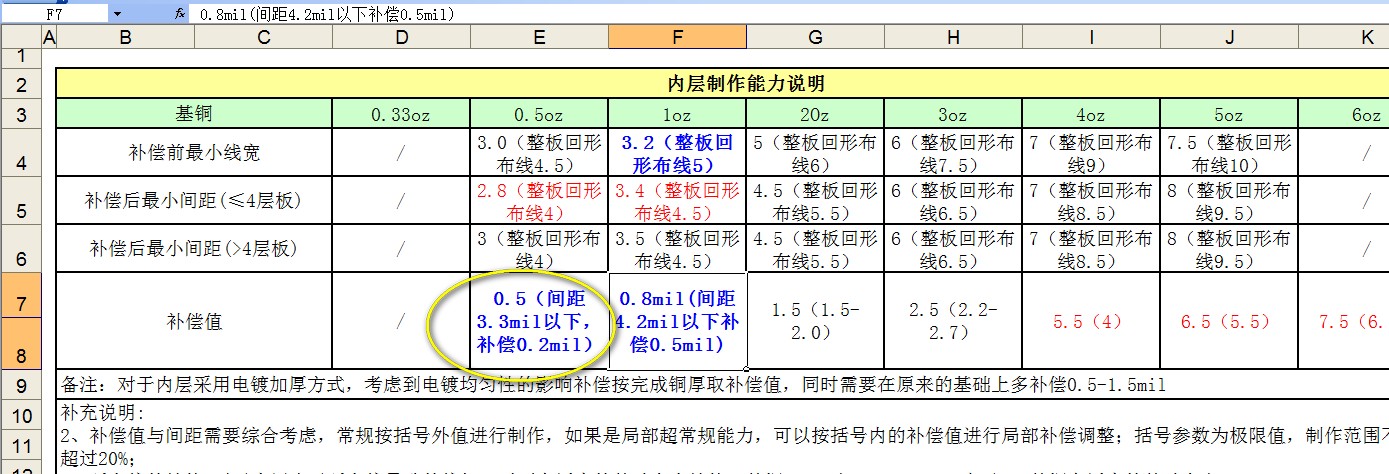Click the 补偿前最小线宽 row label
Screen dimensions: 1389x474
click(195, 152)
